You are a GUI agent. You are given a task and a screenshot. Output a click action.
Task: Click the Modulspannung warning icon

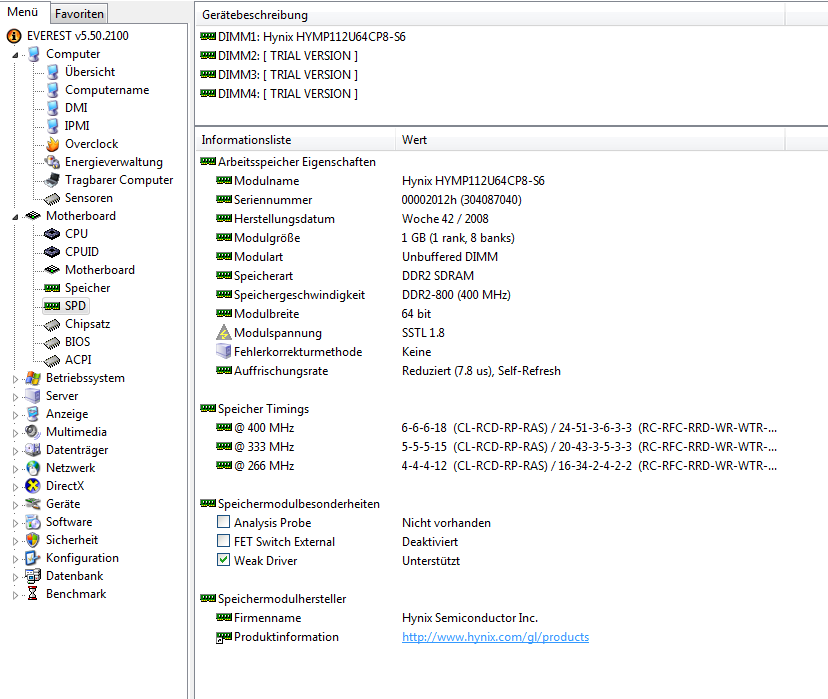pos(224,333)
